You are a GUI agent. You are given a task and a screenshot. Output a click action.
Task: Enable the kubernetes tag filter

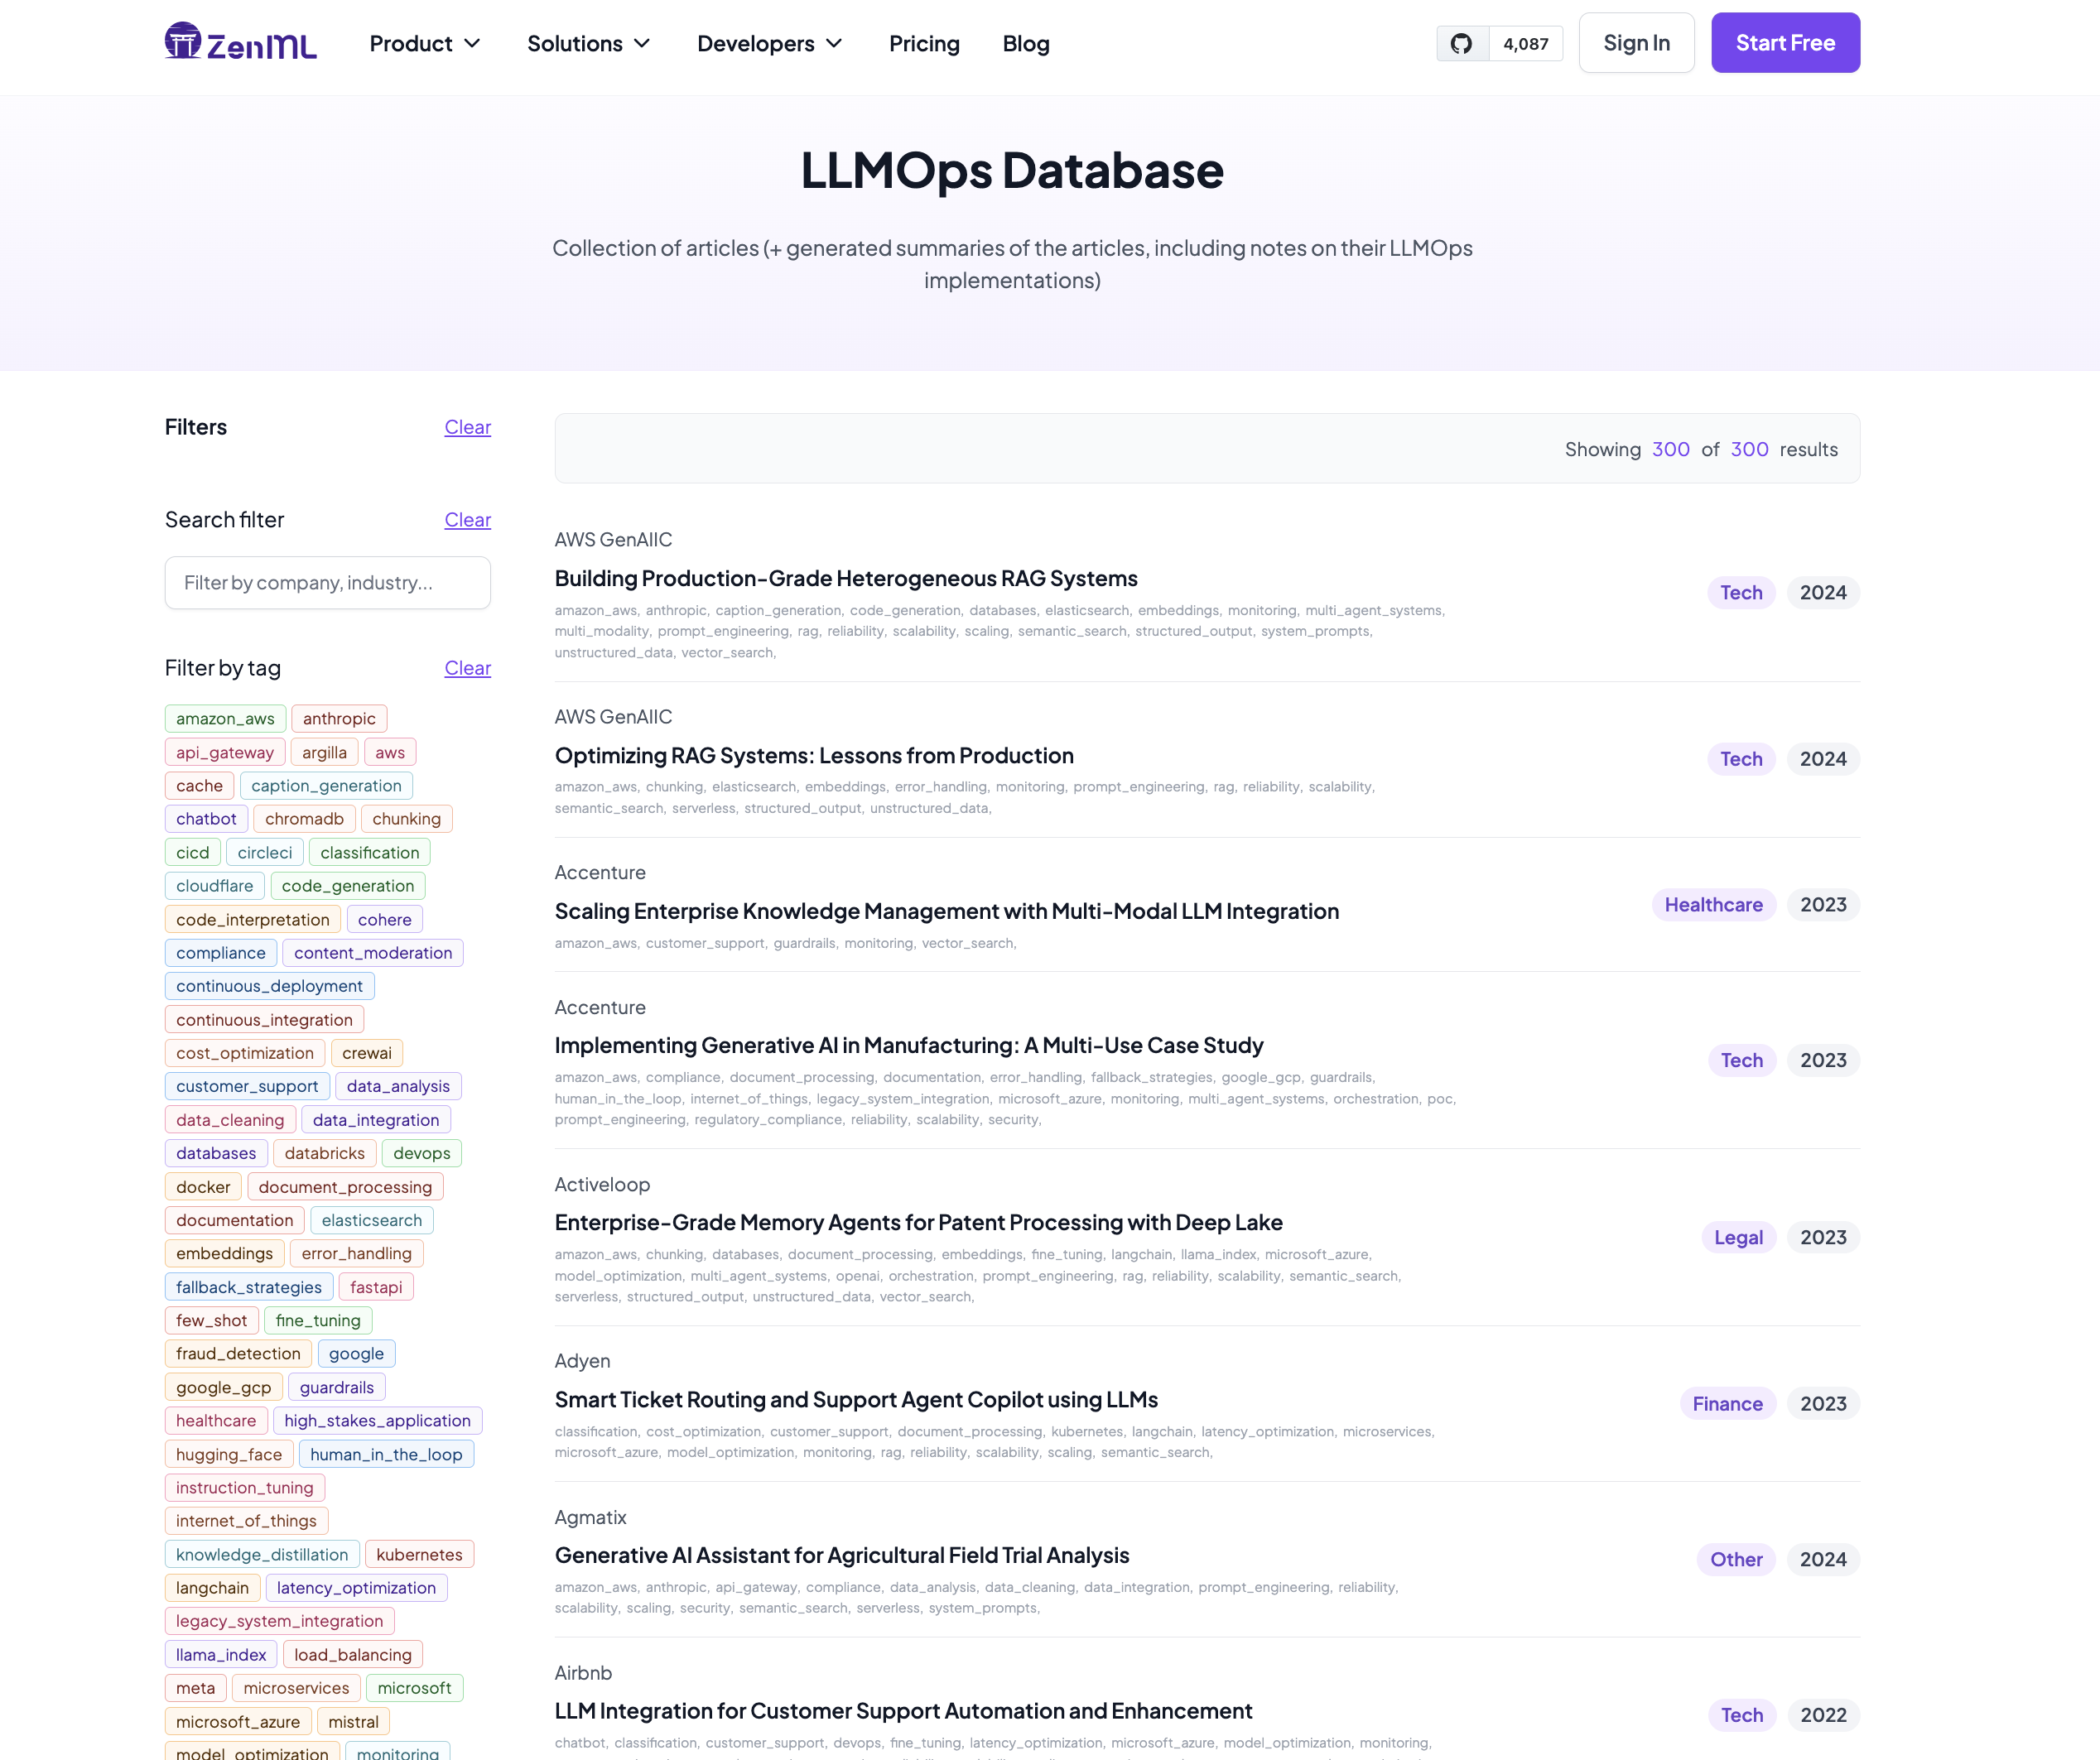tap(419, 1554)
